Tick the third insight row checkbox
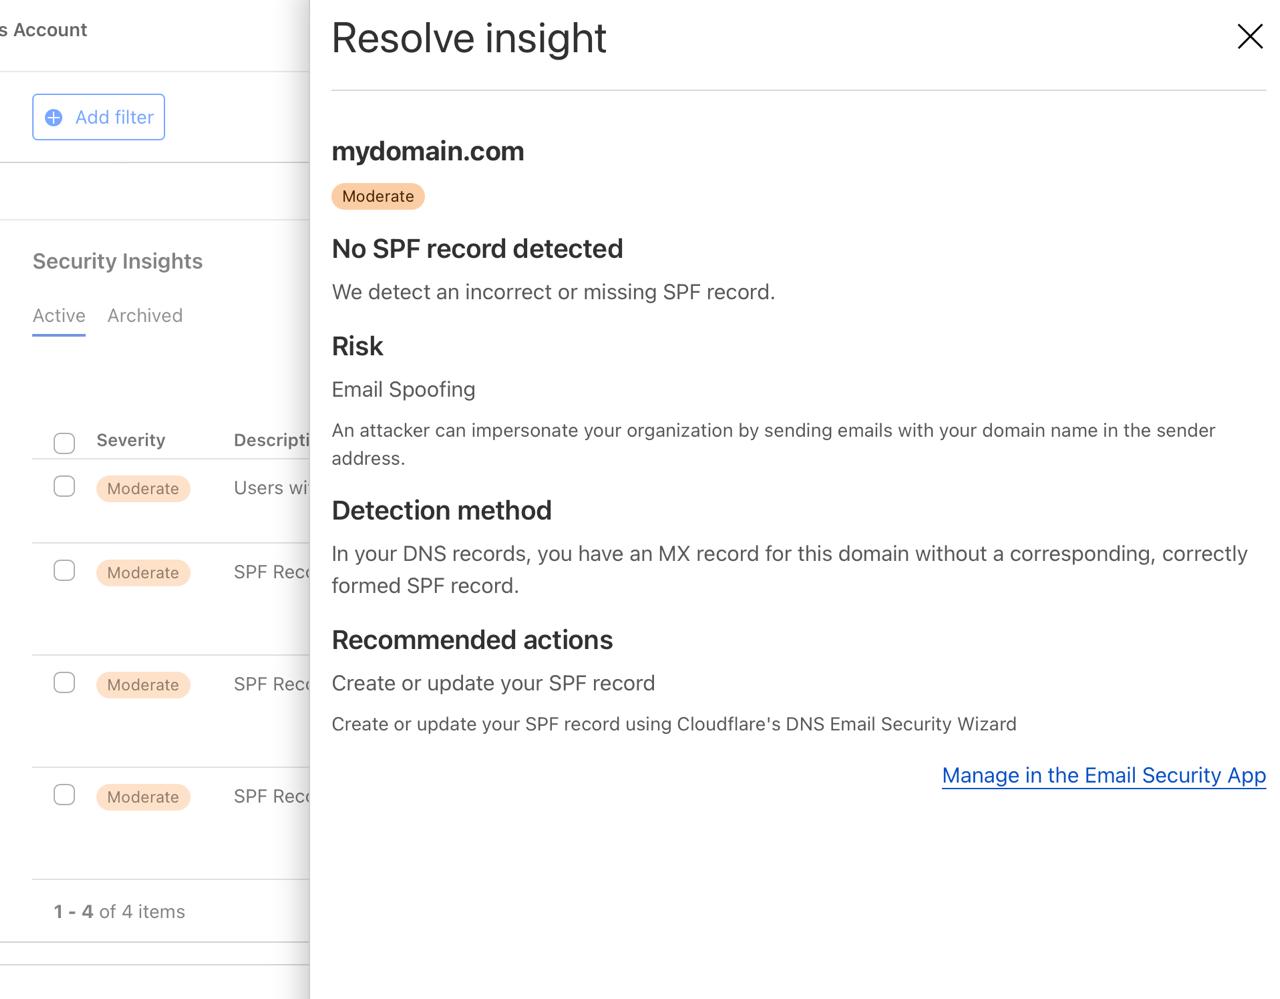The height and width of the screenshot is (999, 1280). pyautogui.click(x=64, y=683)
